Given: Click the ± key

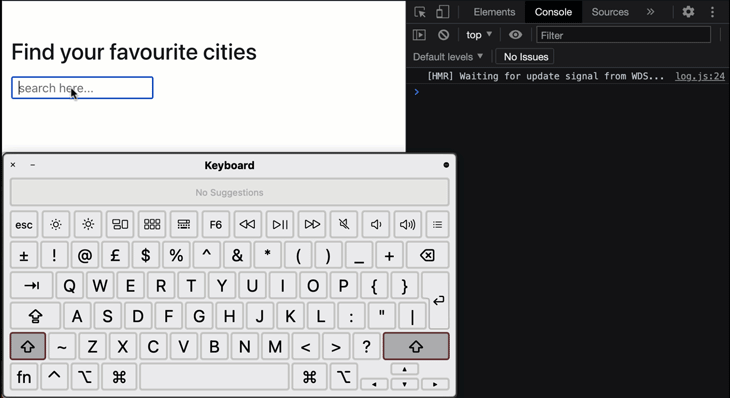Looking at the screenshot, I should pyautogui.click(x=24, y=255).
